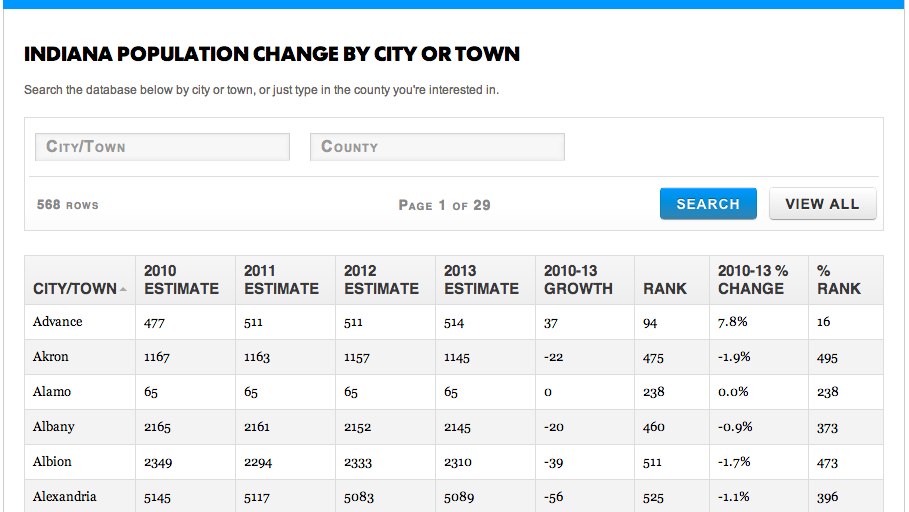Screen dimensions: 909x512
Task: Click Akron growth value -22
Action: [x=554, y=357]
